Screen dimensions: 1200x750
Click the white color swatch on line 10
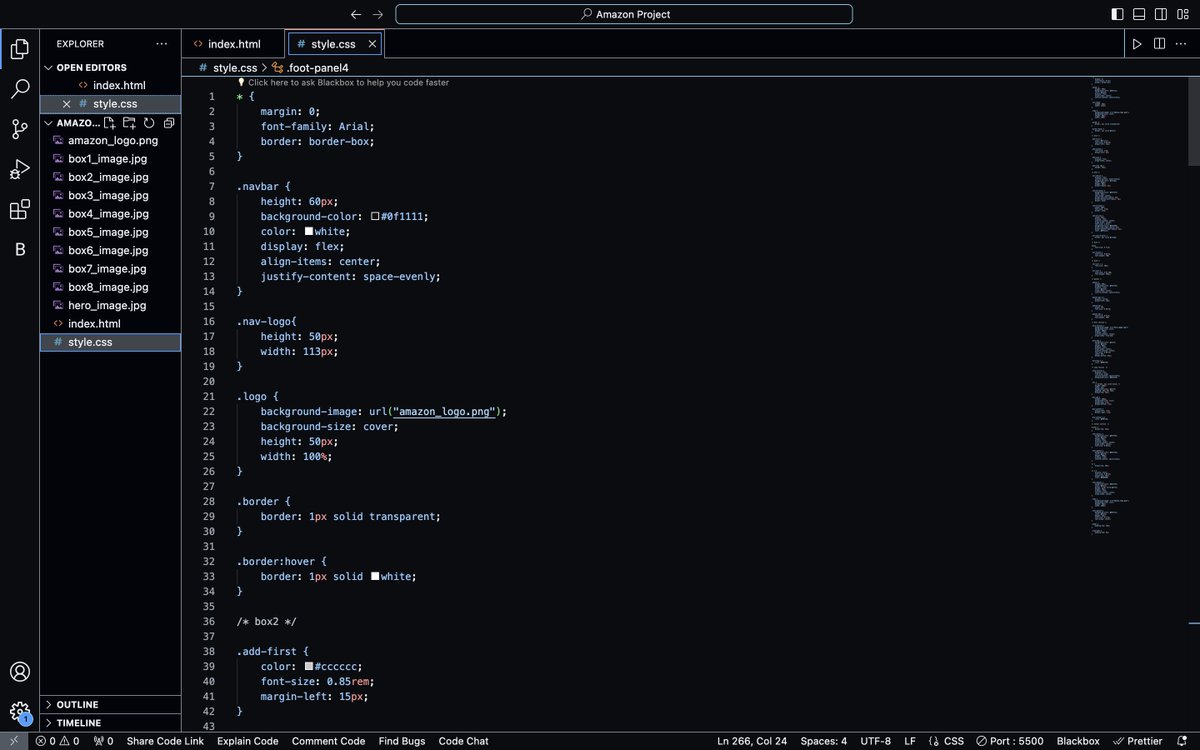pos(309,231)
